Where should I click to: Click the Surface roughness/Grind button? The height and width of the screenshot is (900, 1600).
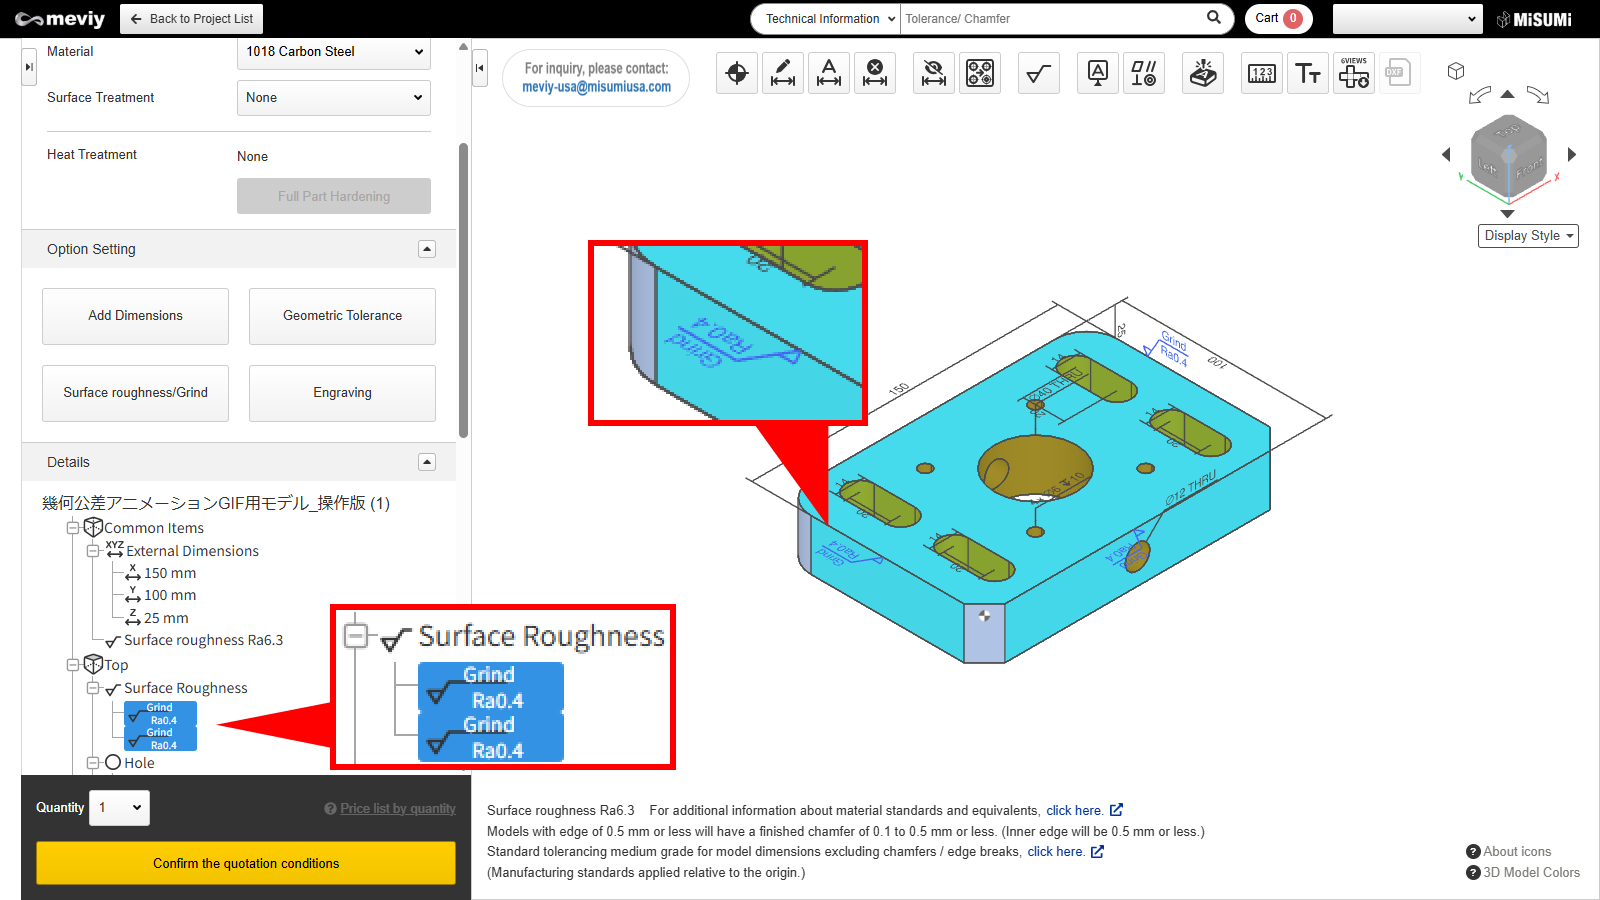135,393
